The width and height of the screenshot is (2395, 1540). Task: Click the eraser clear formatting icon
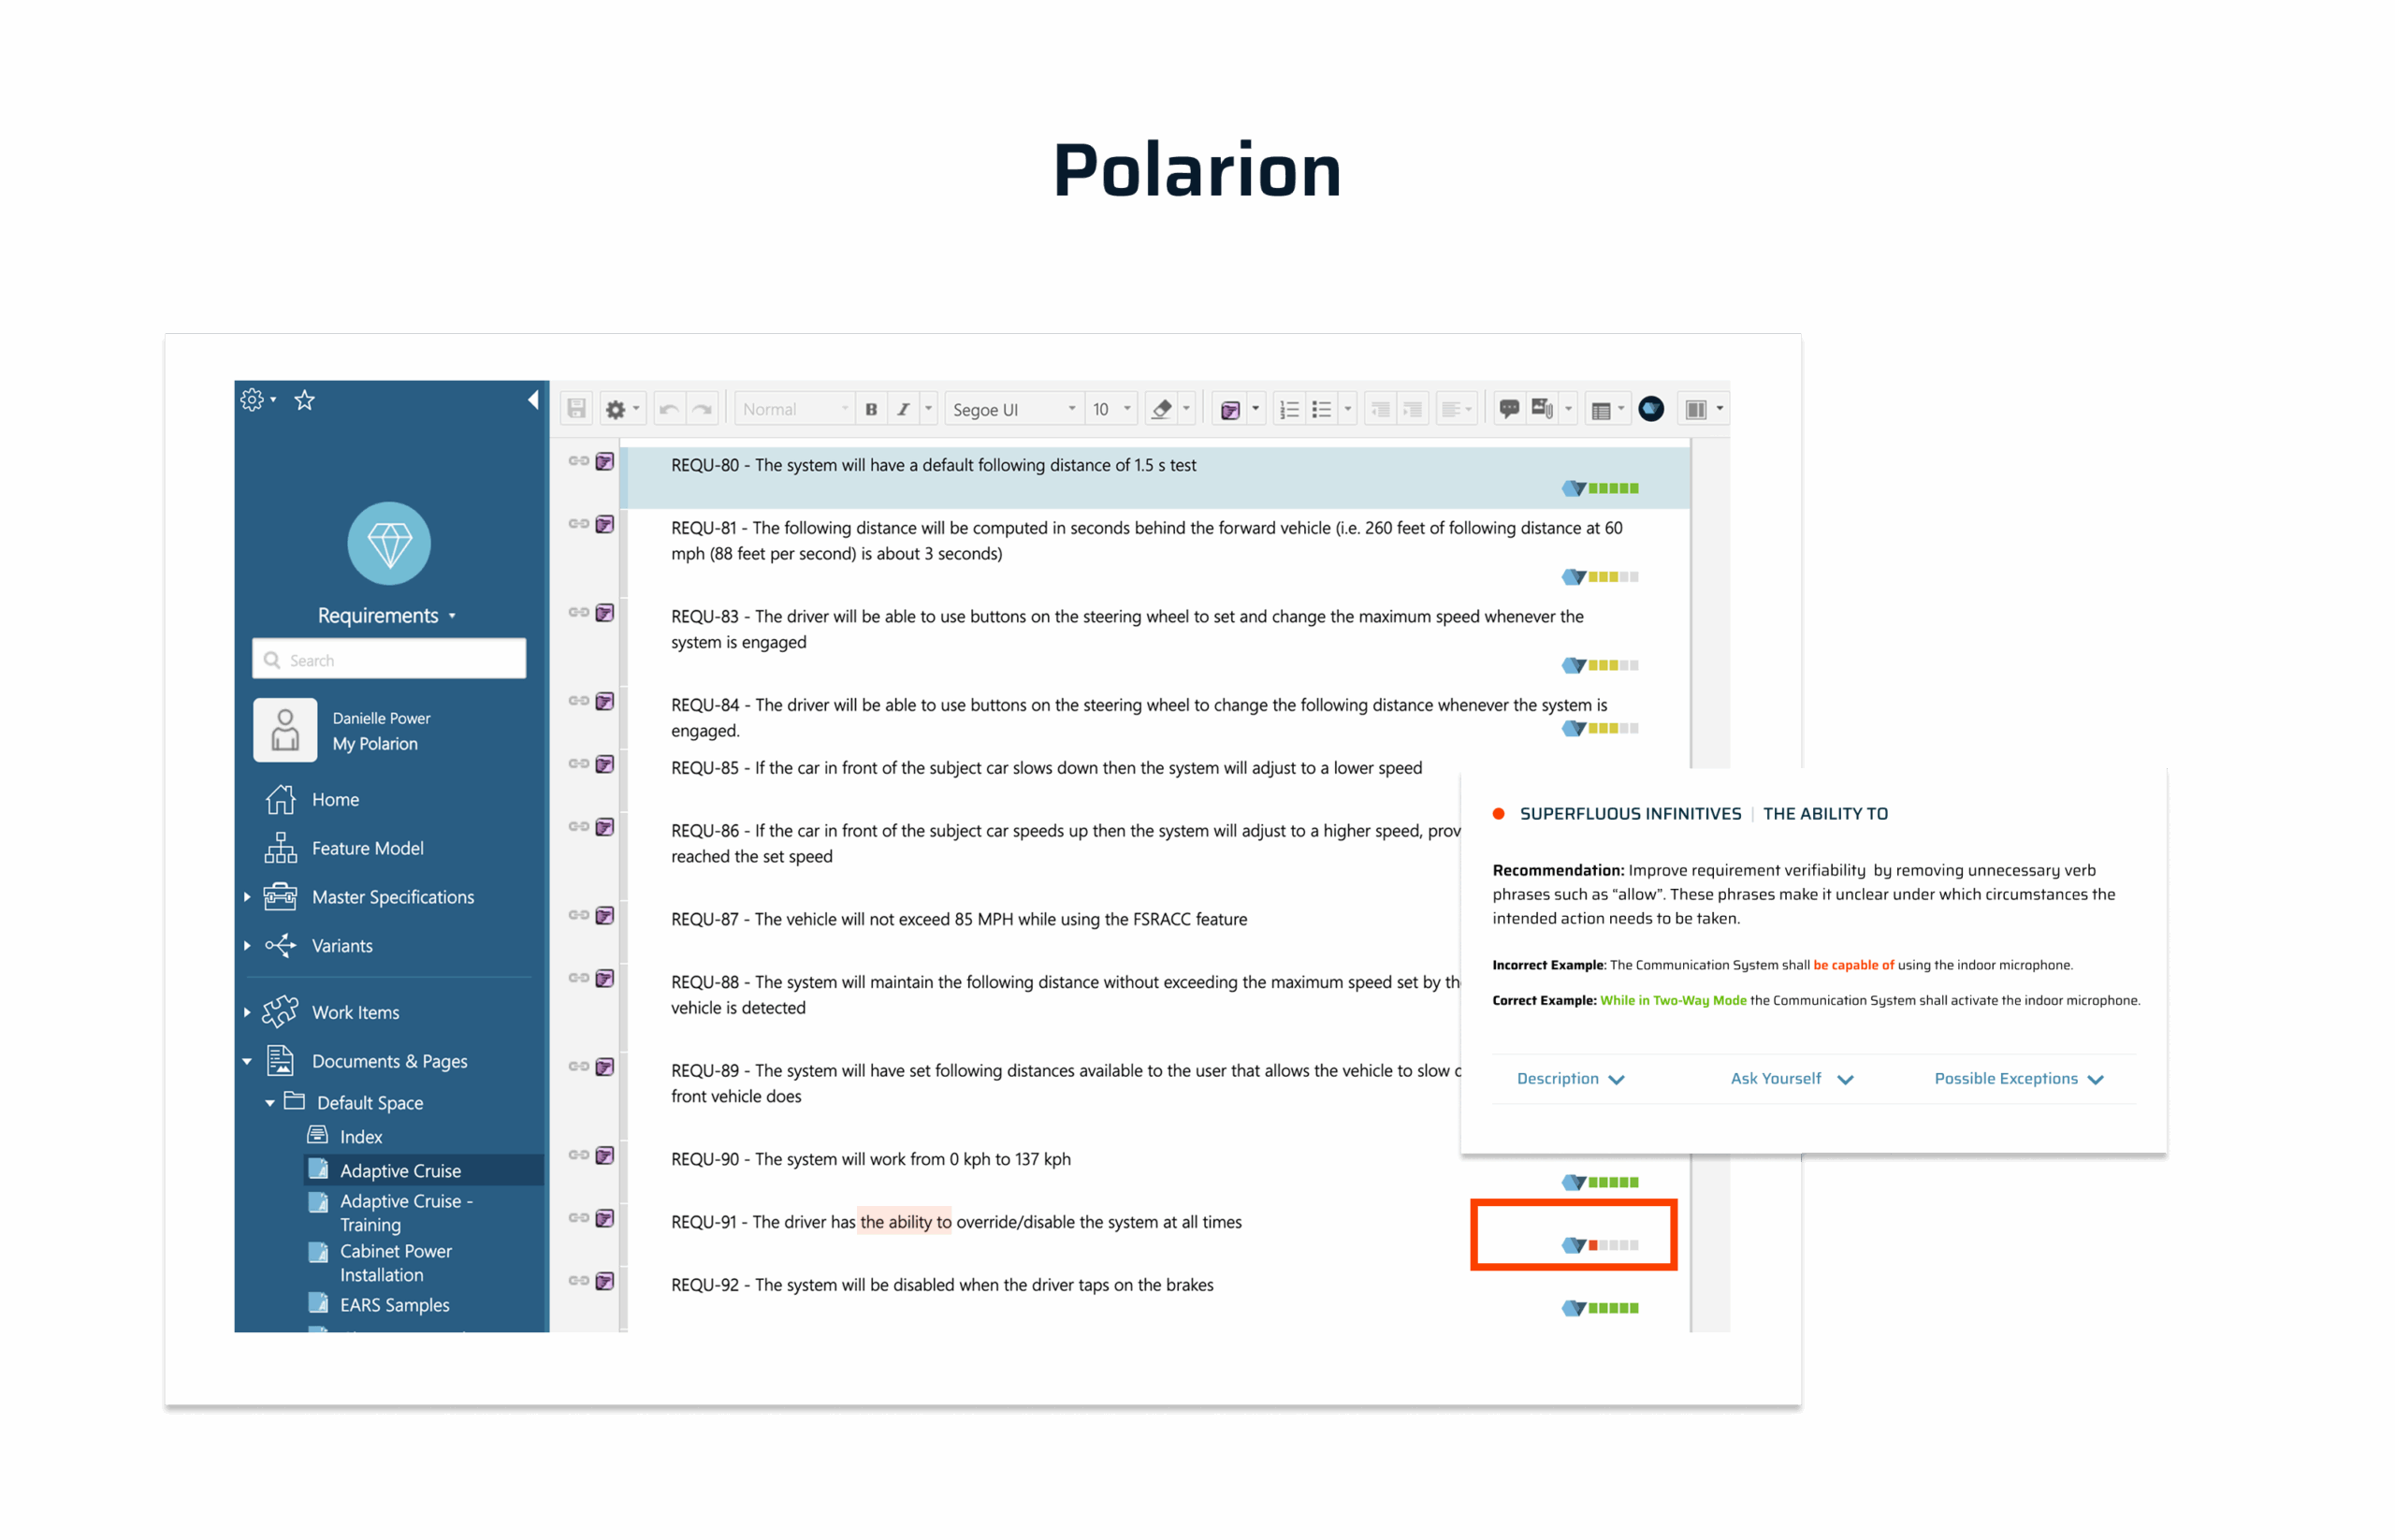(1161, 409)
